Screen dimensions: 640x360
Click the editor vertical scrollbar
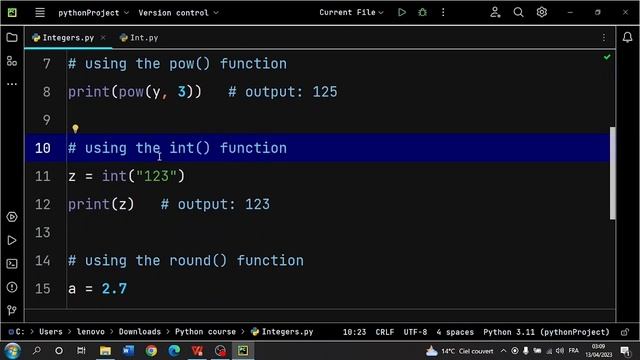pos(612,173)
